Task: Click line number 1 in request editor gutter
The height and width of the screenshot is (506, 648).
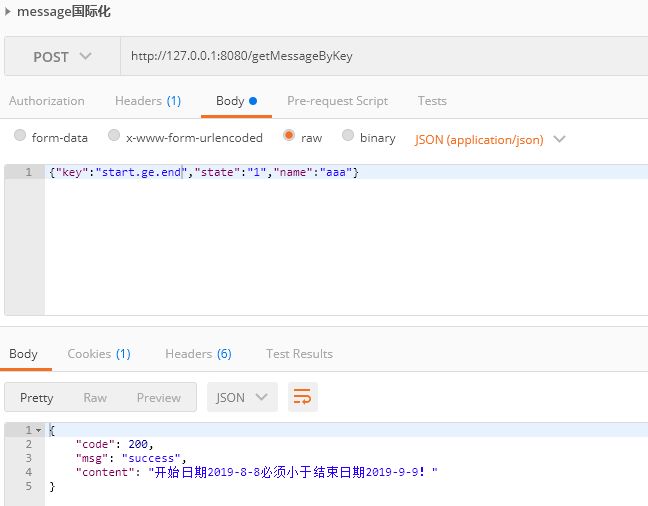Action: coord(28,172)
